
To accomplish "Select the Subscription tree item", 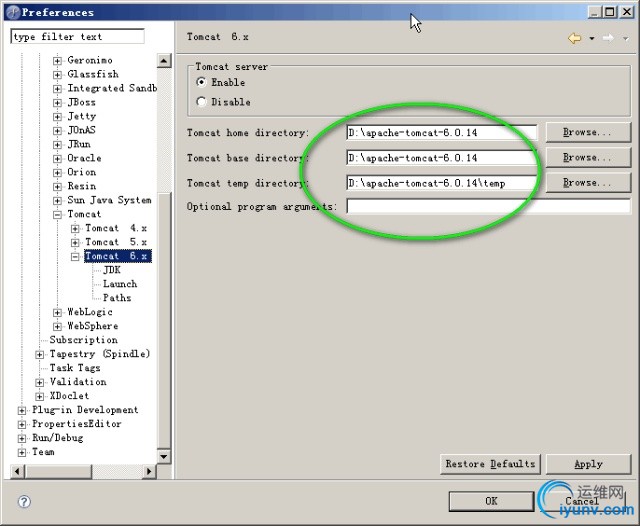I will (x=84, y=340).
